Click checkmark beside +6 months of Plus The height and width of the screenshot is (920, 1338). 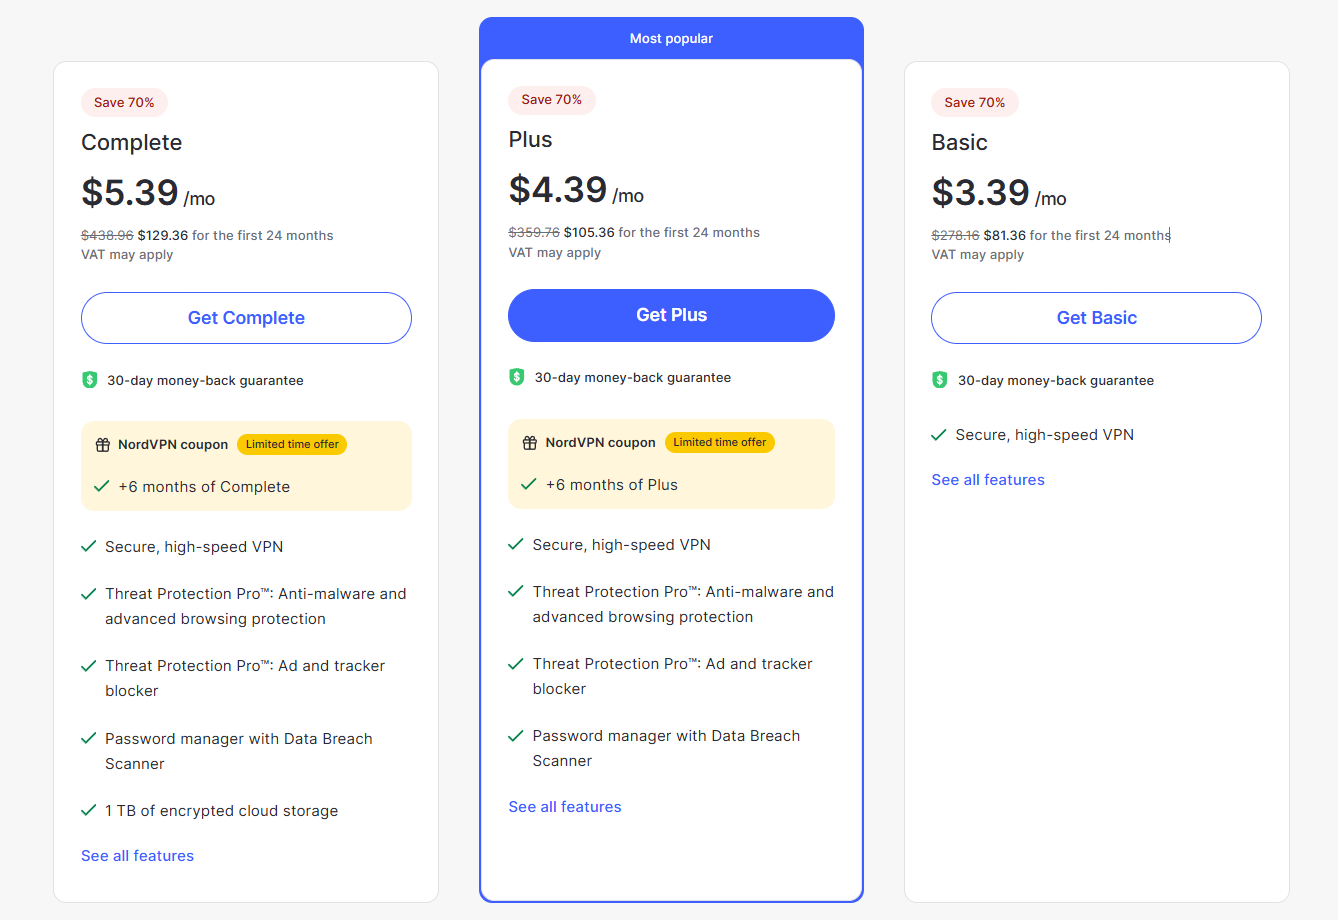tap(529, 484)
